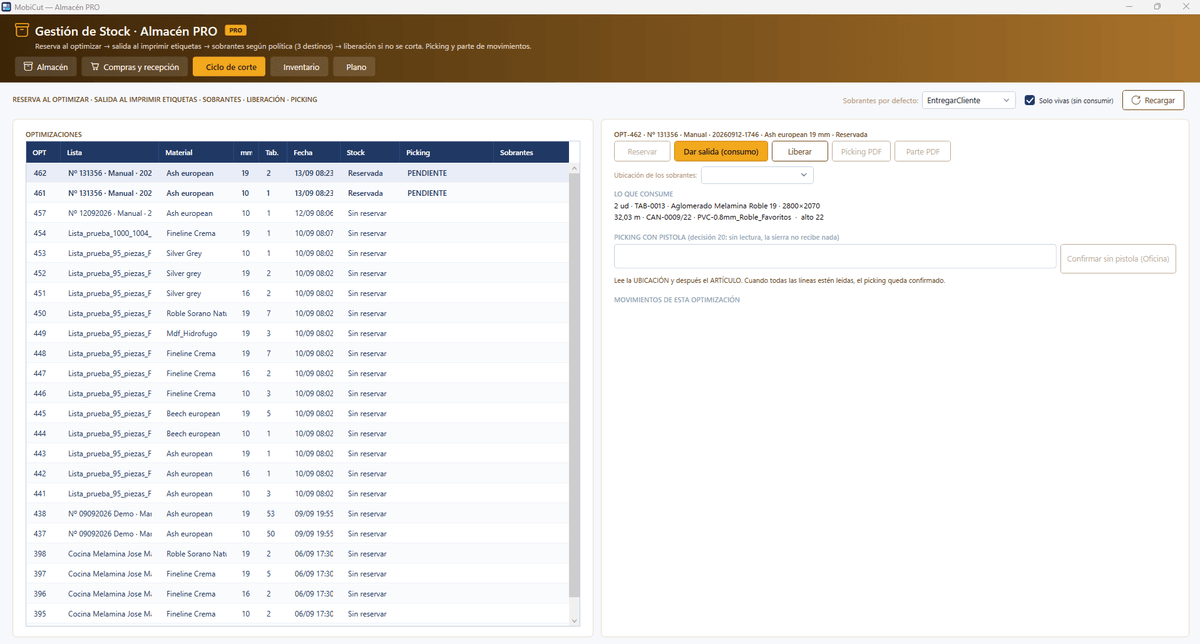Click the archive box icon beside Gestión de Stock
The width and height of the screenshot is (1200, 644).
click(x=22, y=31)
